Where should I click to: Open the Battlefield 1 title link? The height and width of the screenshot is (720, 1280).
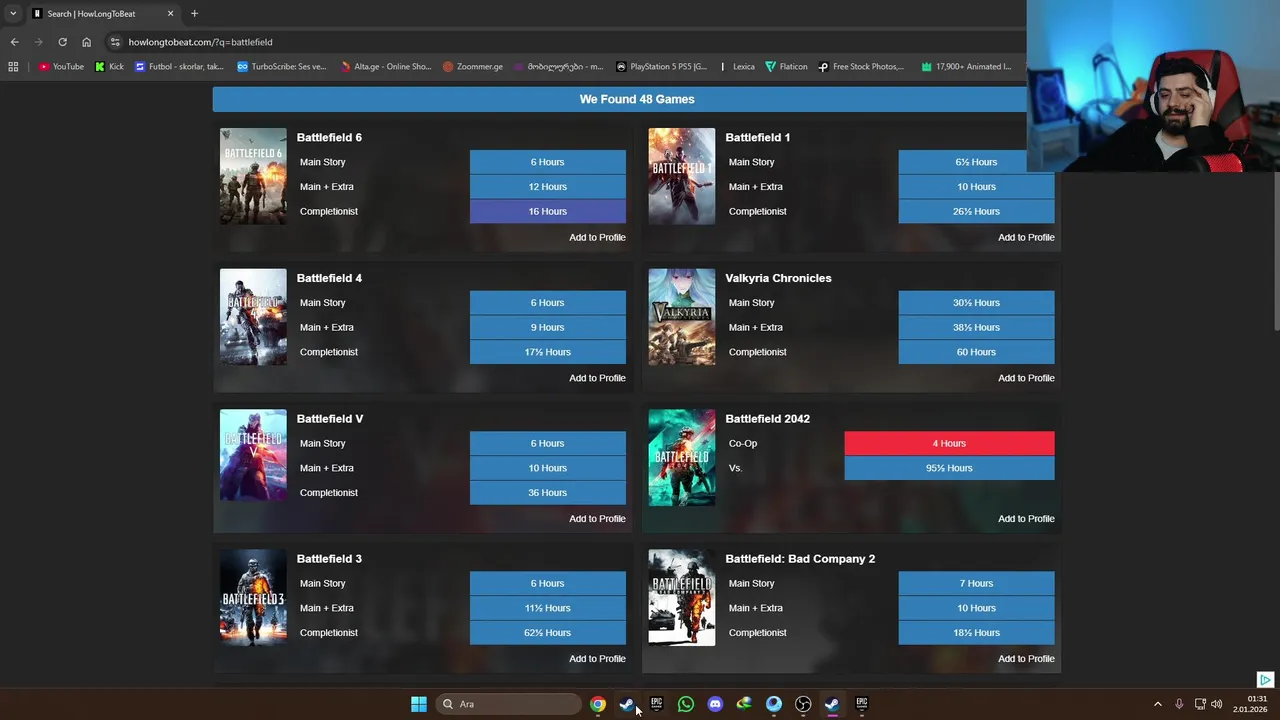click(x=758, y=137)
